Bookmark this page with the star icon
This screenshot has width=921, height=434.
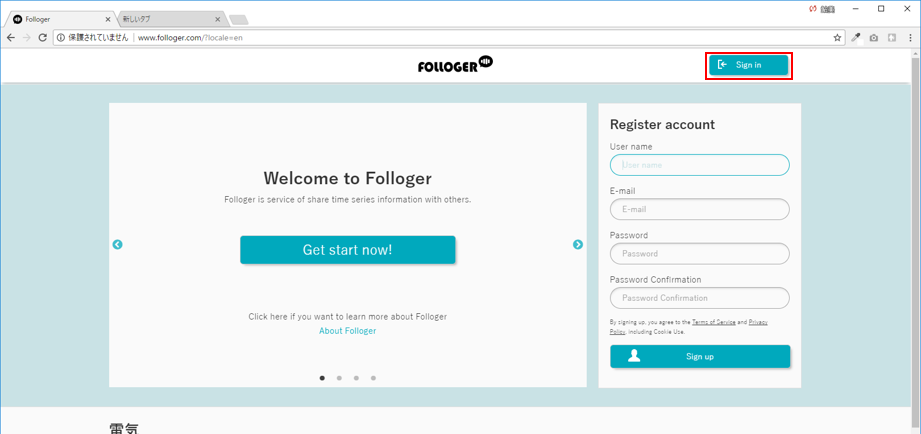(x=838, y=38)
